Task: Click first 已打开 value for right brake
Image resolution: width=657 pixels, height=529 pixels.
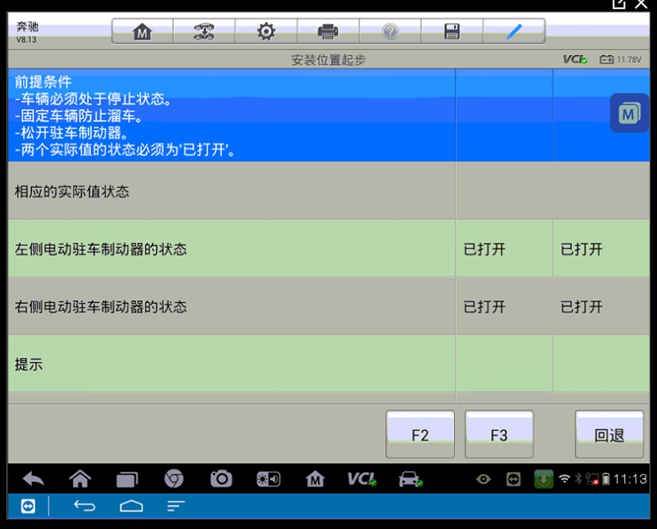Action: pyautogui.click(x=484, y=307)
